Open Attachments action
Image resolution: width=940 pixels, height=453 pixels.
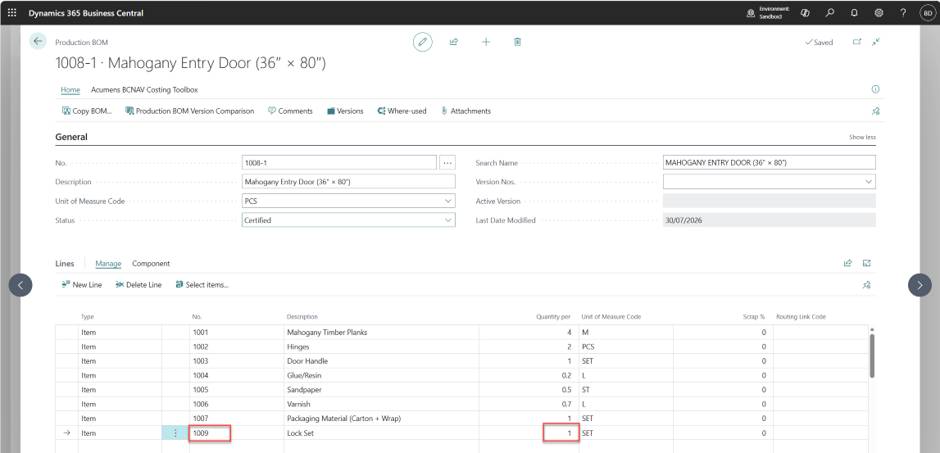click(x=466, y=111)
